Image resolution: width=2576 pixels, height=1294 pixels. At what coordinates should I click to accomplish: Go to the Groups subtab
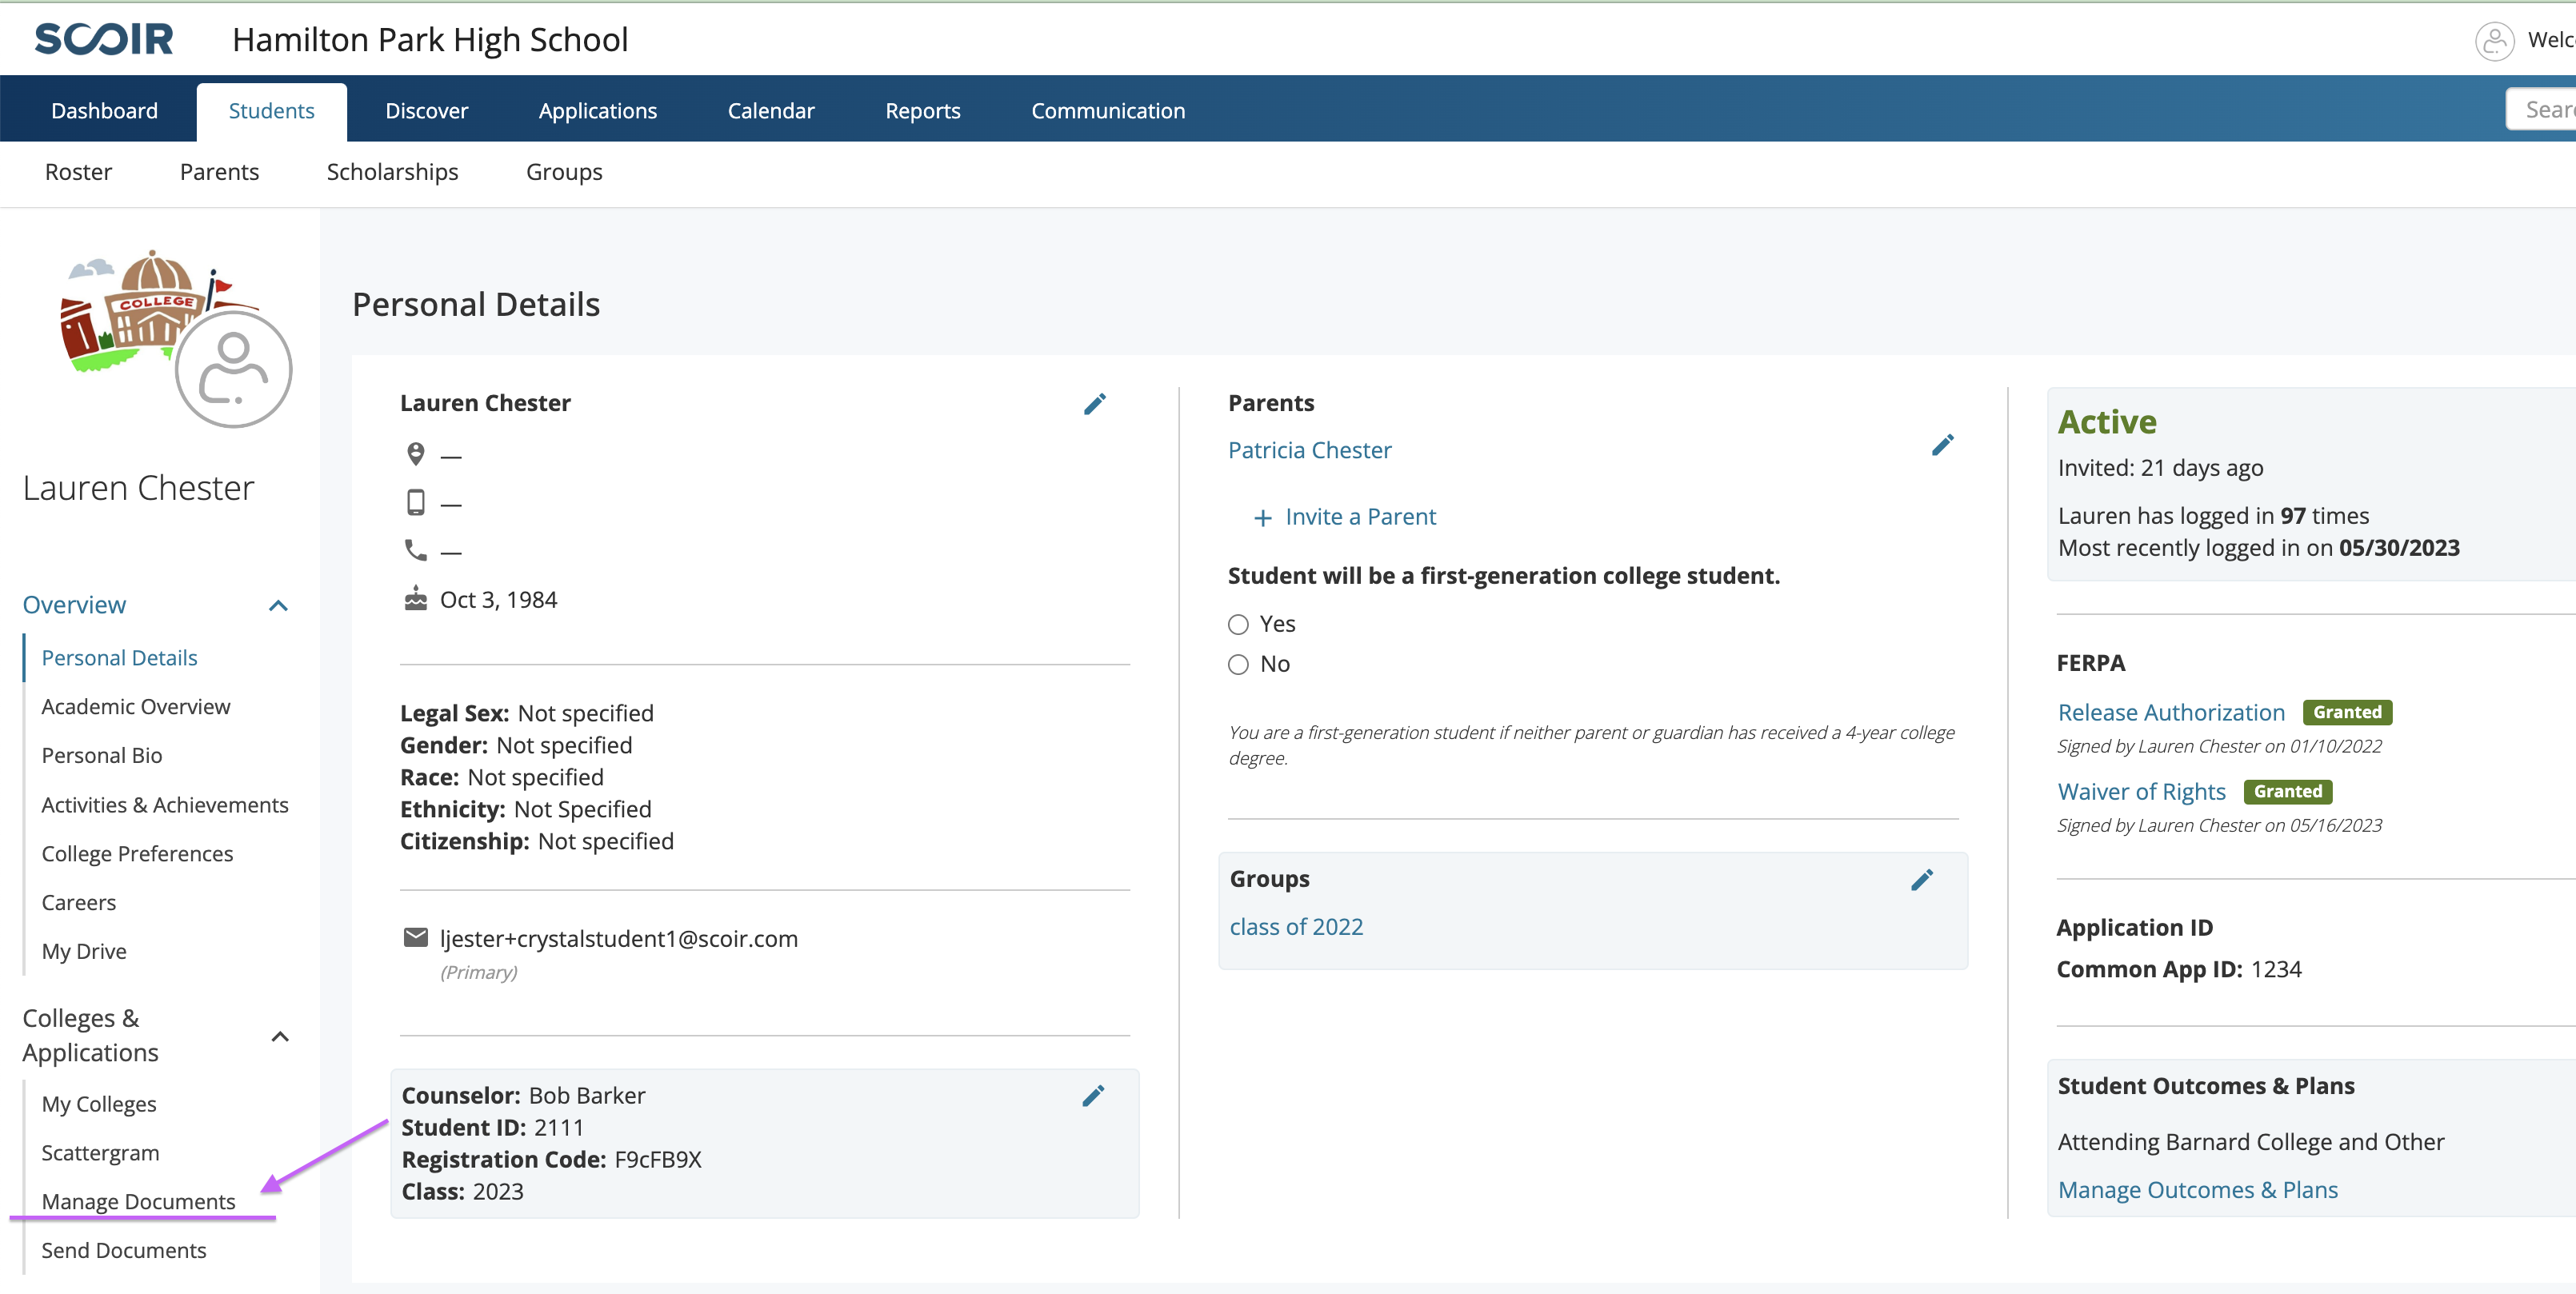(564, 172)
